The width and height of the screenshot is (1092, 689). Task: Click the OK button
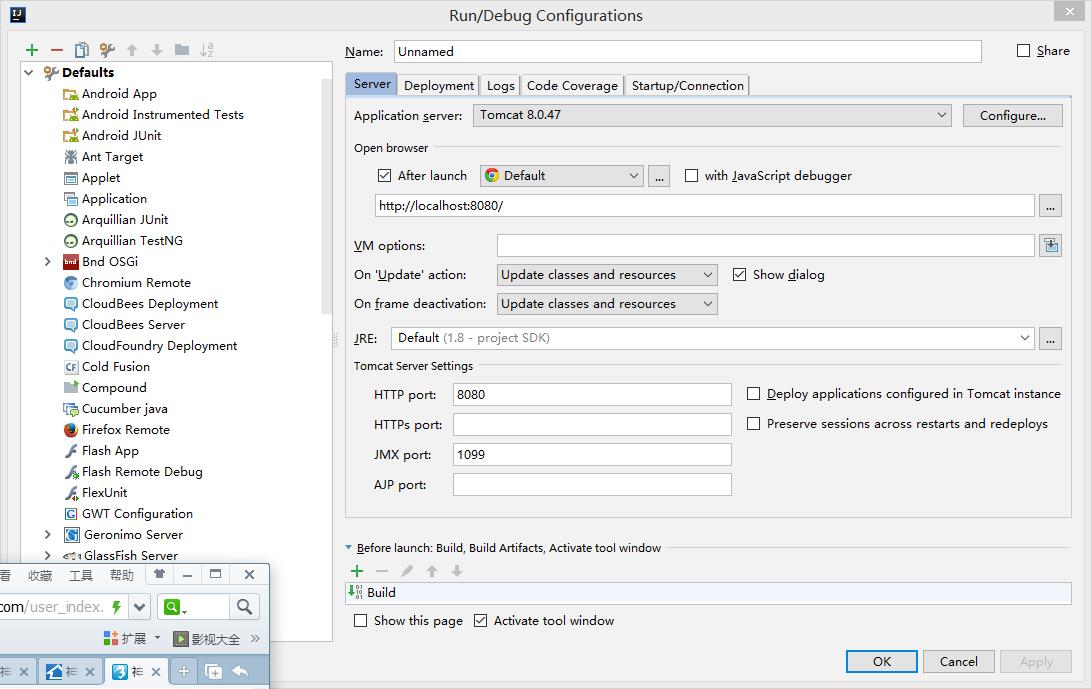pyautogui.click(x=882, y=662)
